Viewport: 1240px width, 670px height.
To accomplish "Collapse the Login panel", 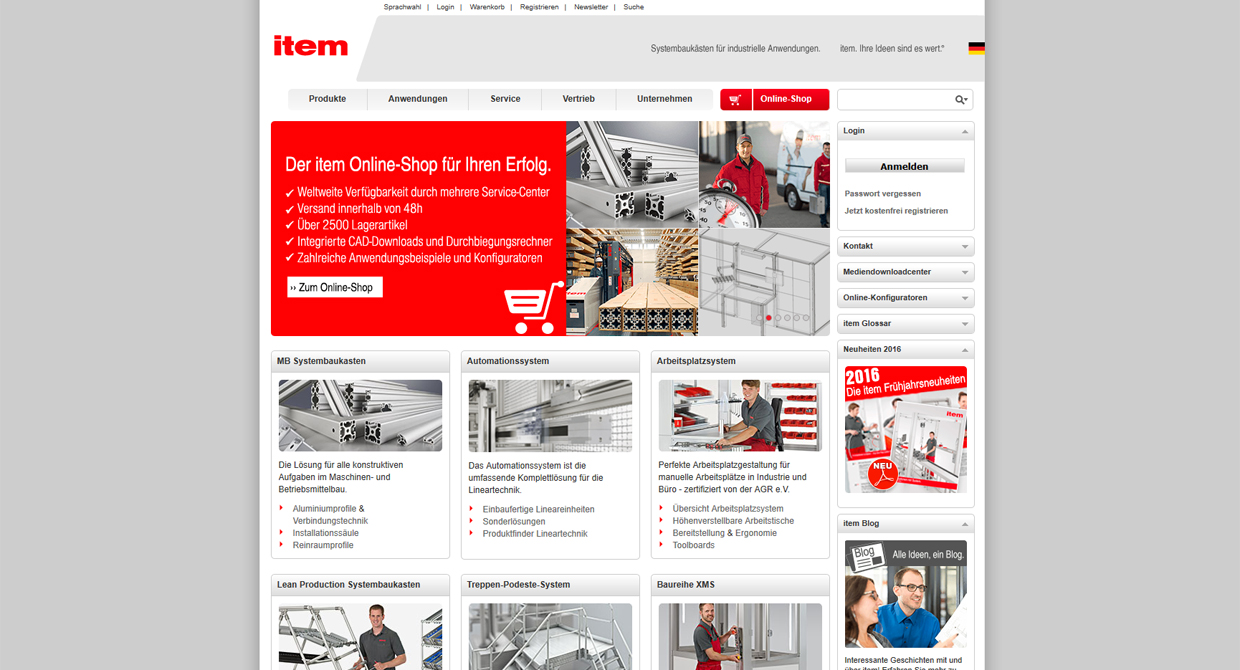I will coord(965,131).
